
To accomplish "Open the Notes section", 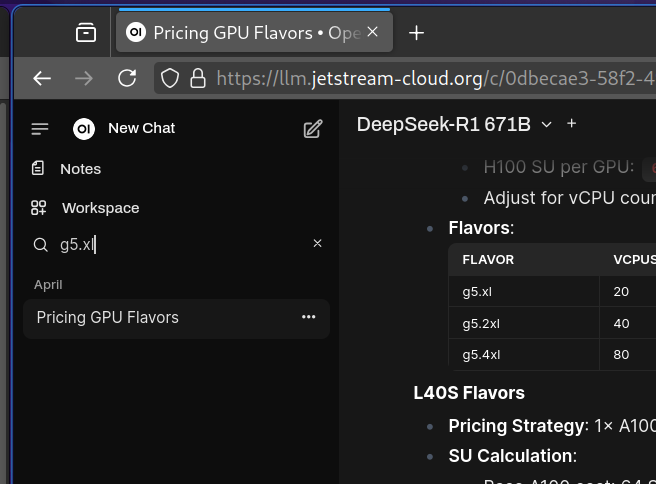I will click(80, 169).
